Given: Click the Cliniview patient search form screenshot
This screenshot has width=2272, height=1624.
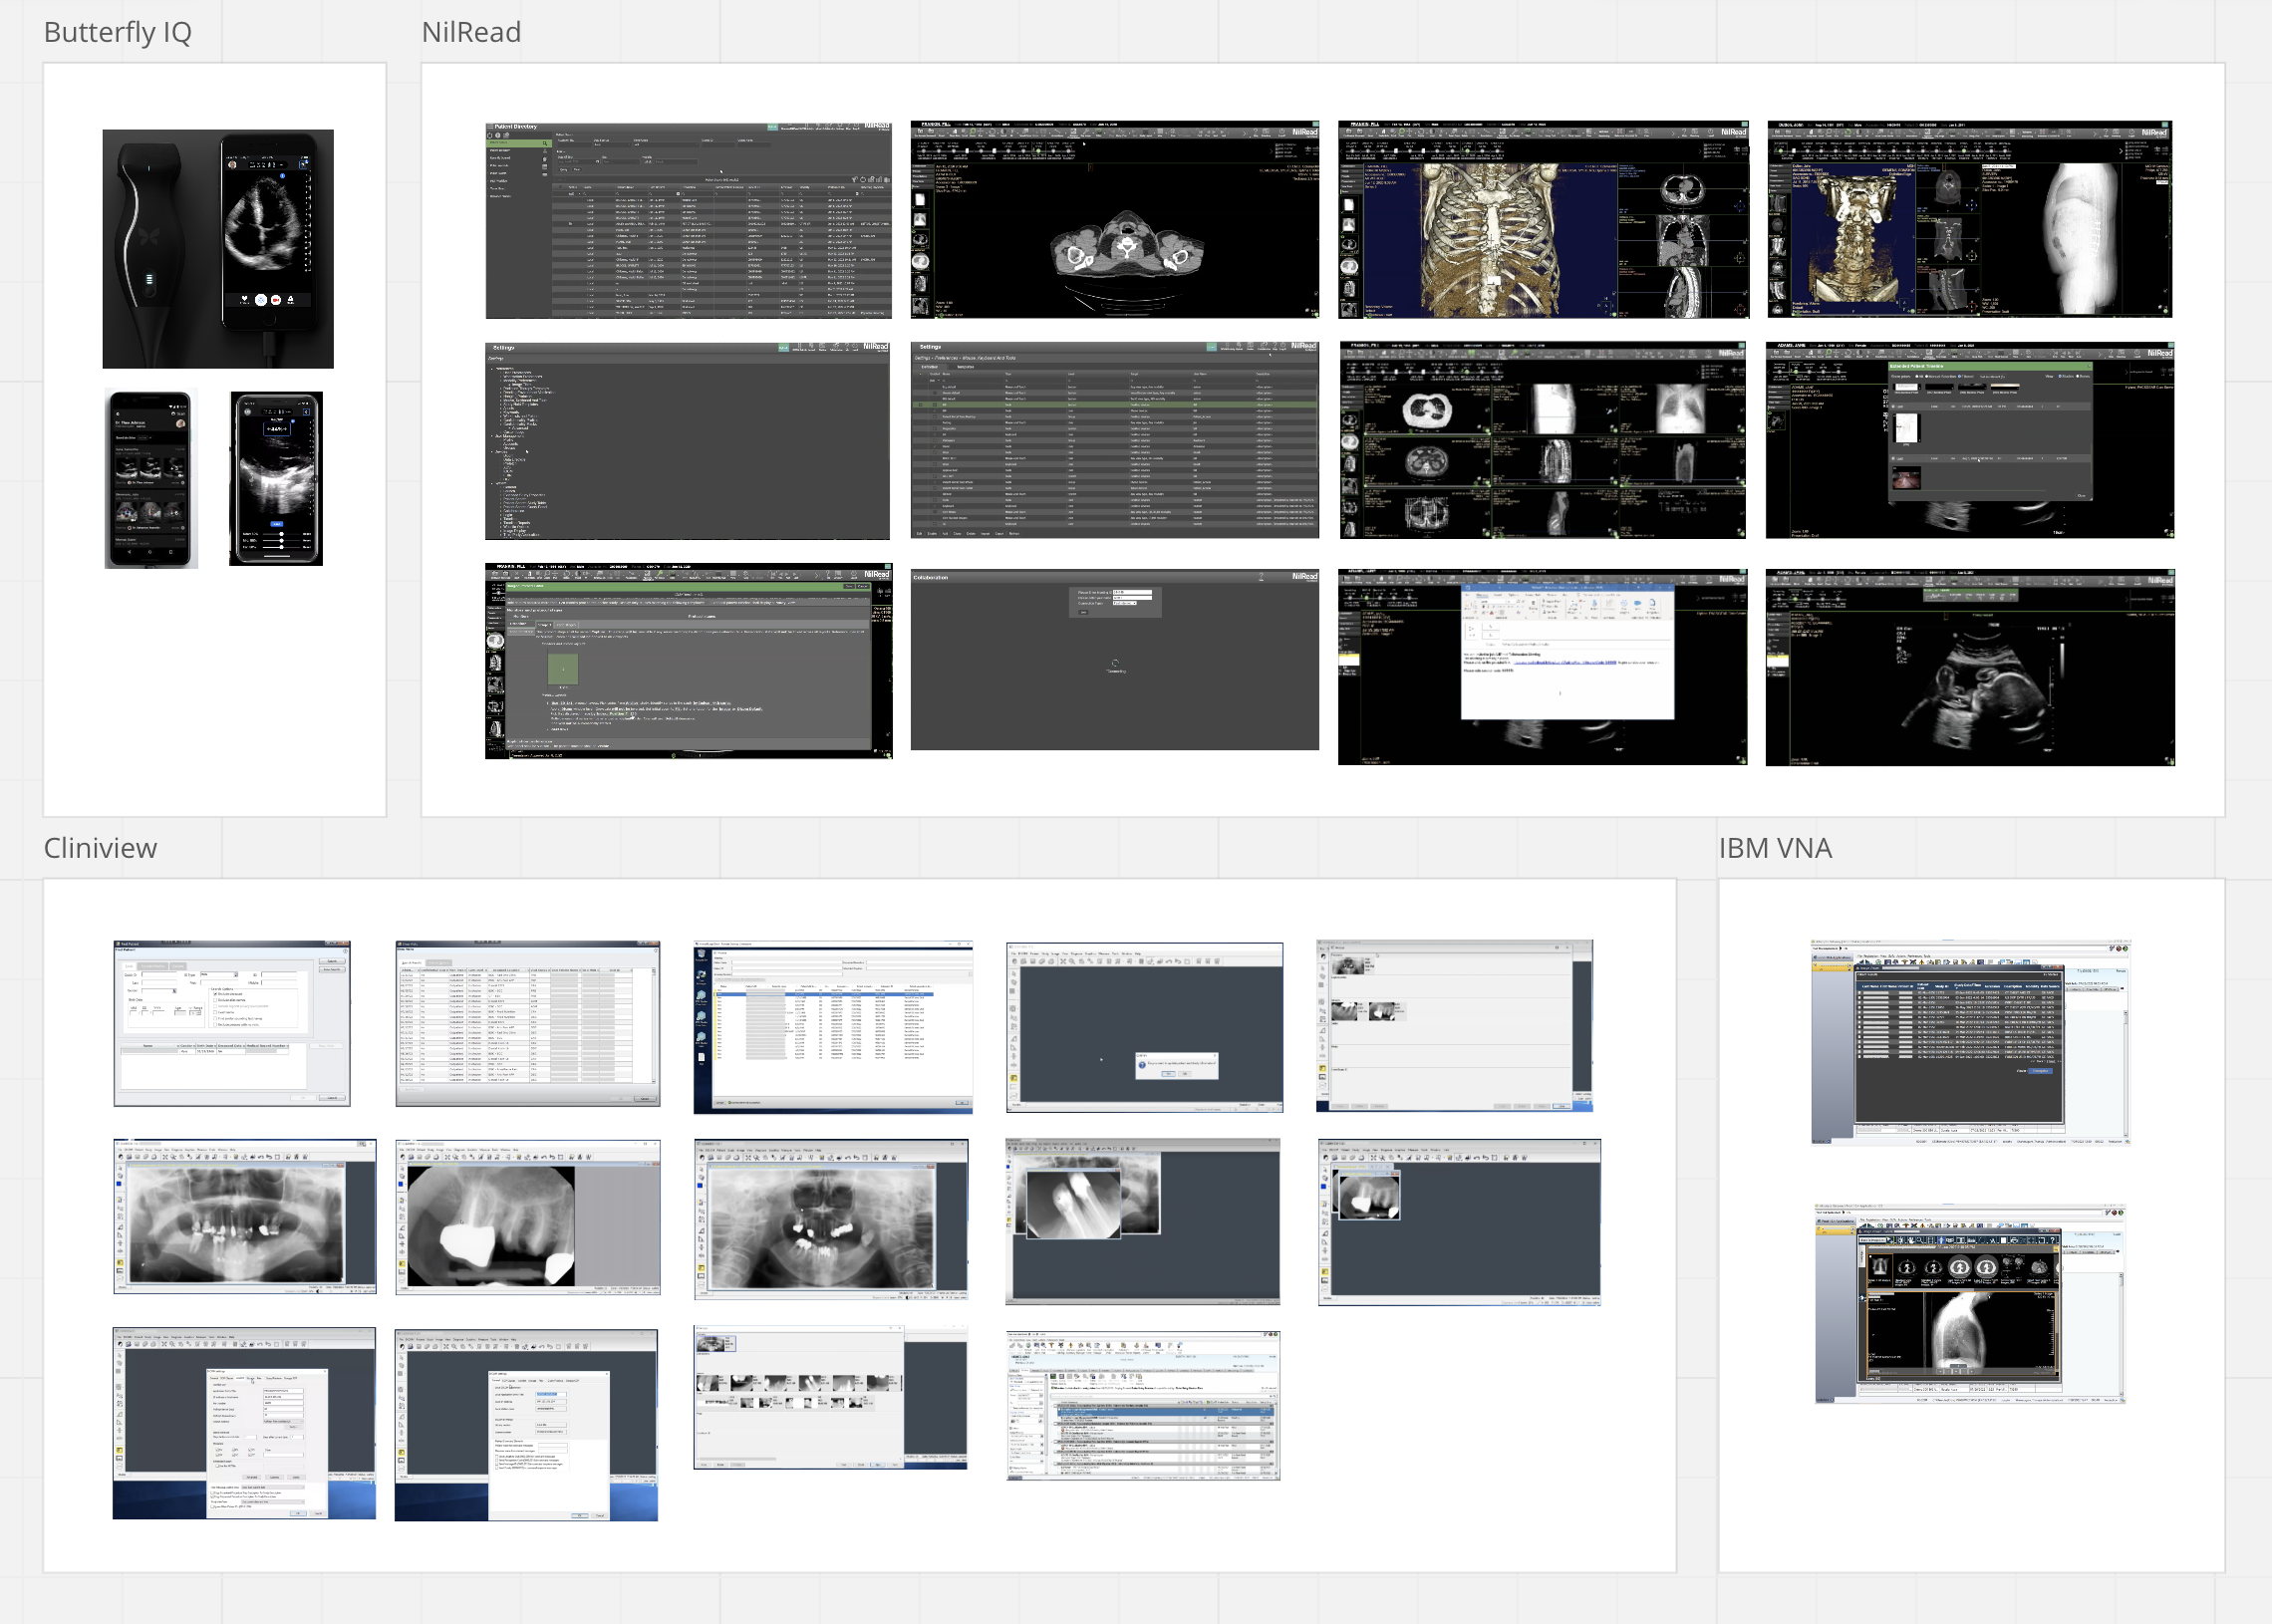Looking at the screenshot, I should (232, 1023).
